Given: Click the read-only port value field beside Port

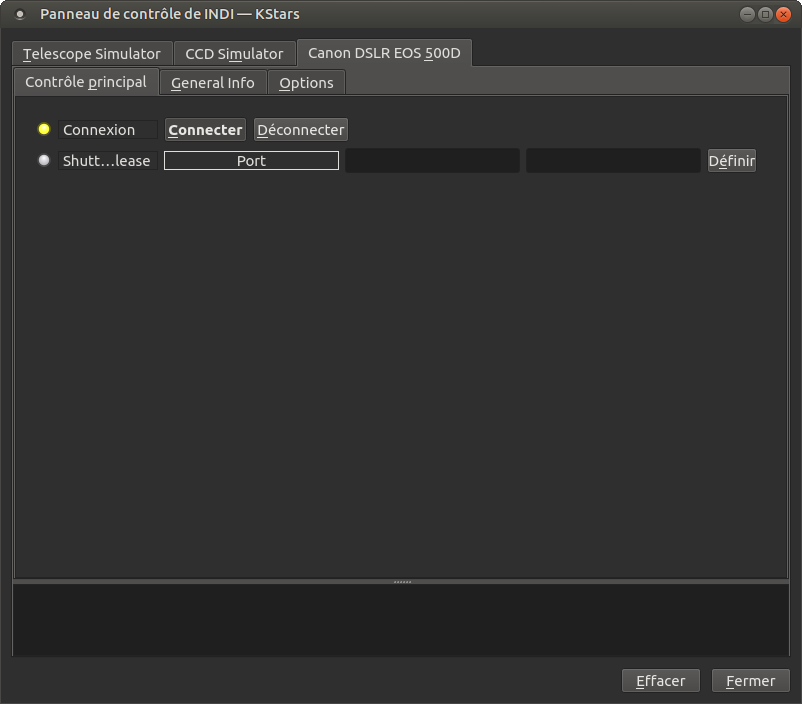Looking at the screenshot, I should point(432,161).
